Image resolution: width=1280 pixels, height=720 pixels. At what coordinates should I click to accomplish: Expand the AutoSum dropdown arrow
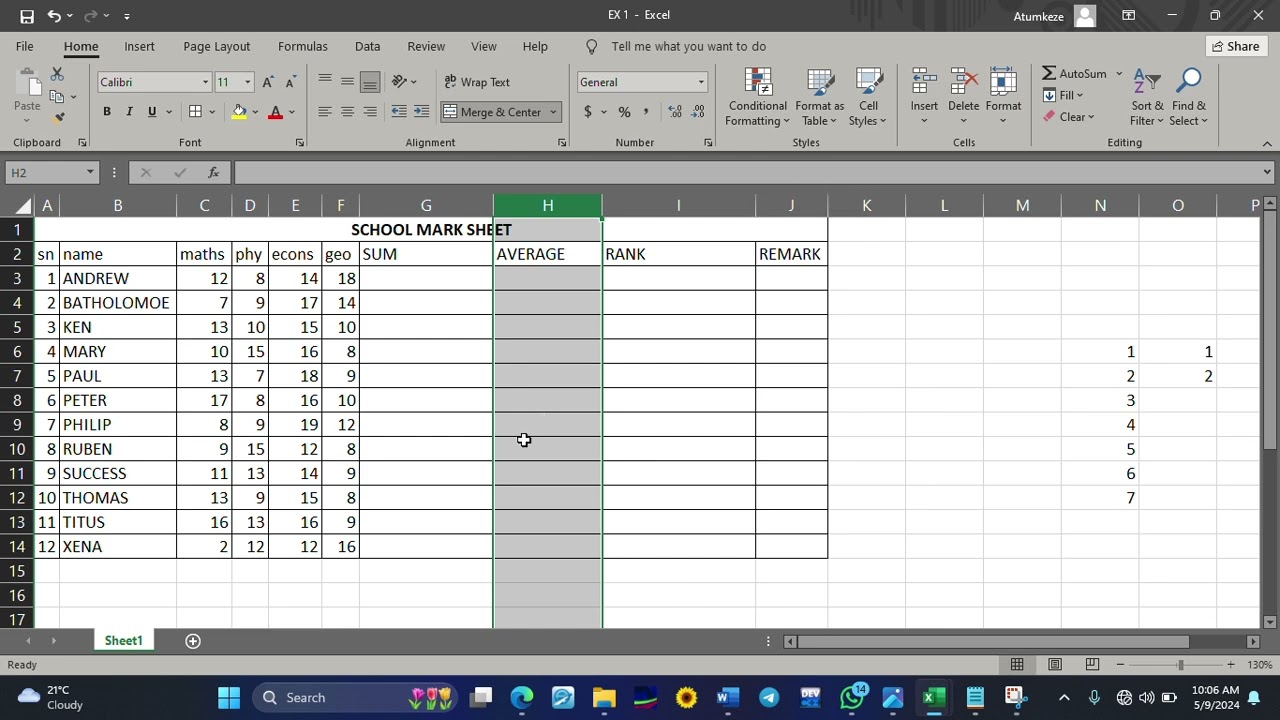pos(1119,74)
